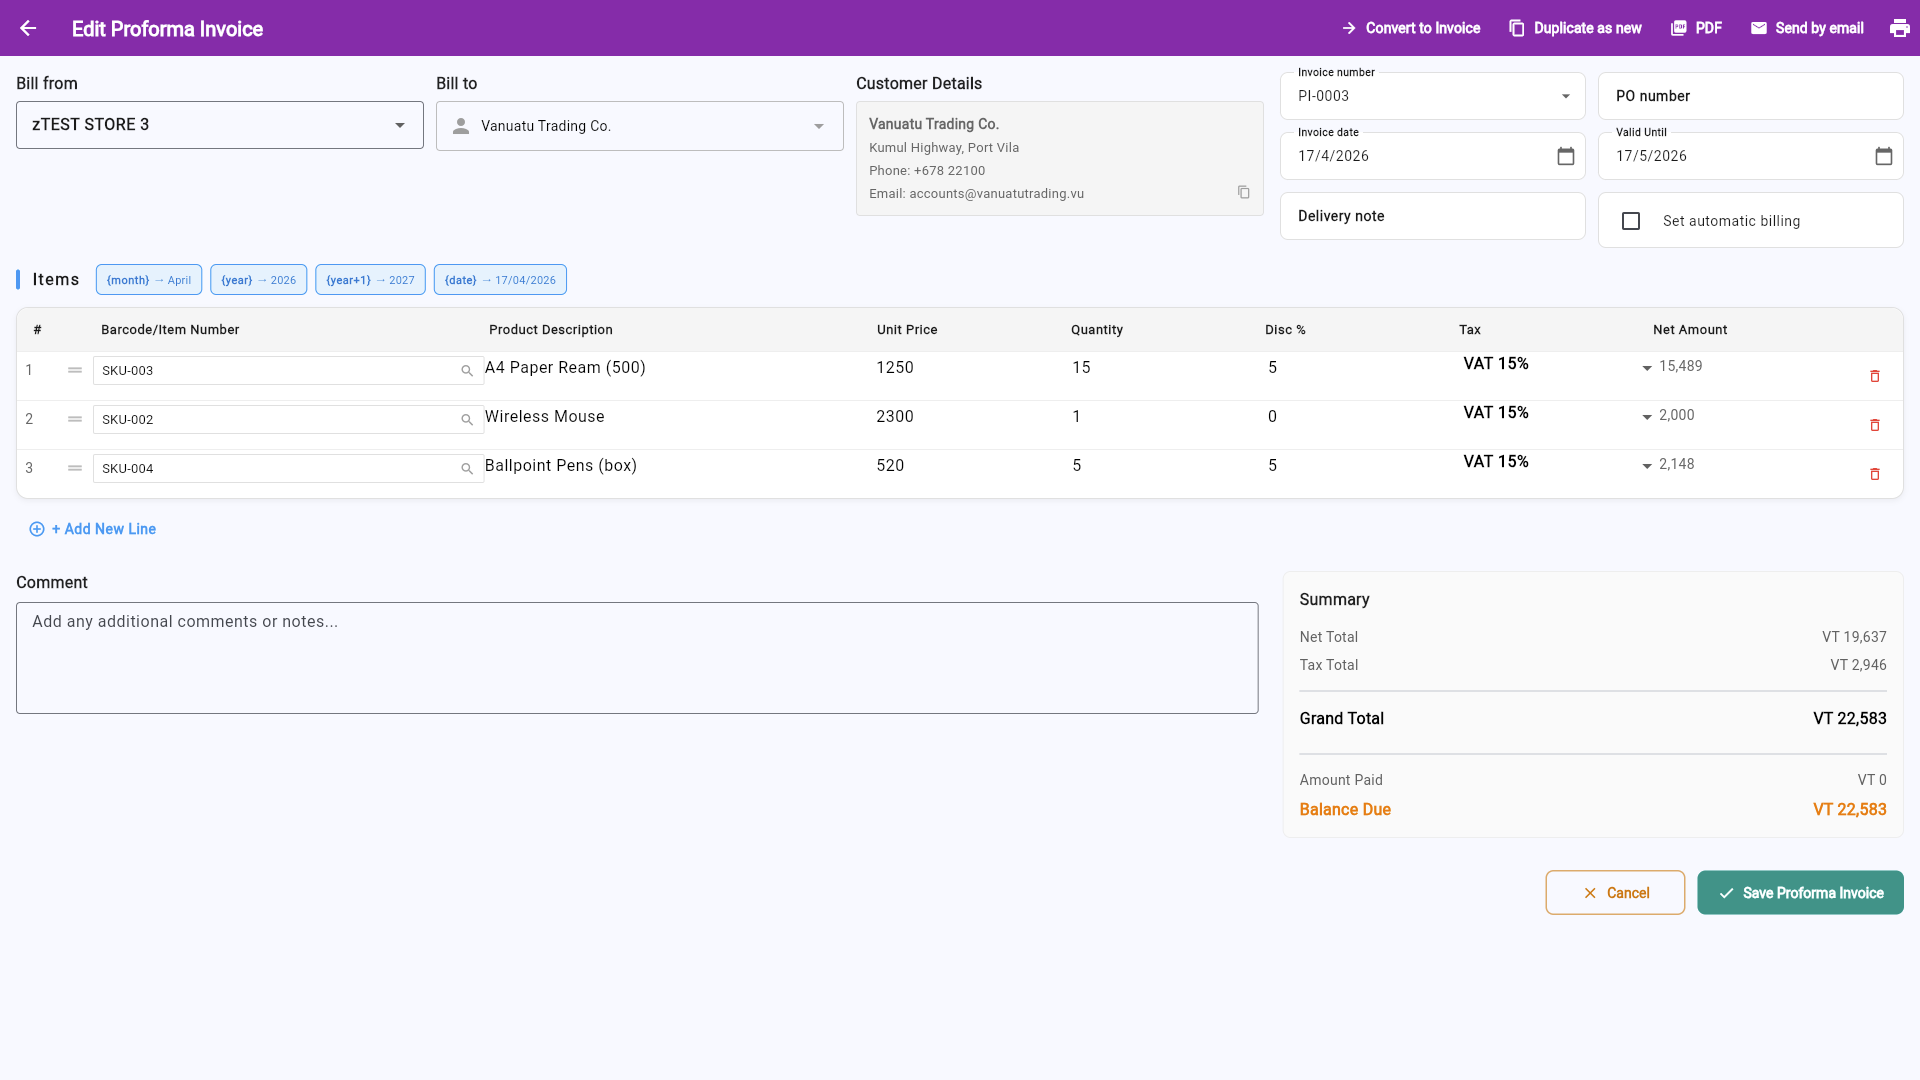Click Ballpoint Pens (box) description
This screenshot has height=1080, width=1920.
561,466
